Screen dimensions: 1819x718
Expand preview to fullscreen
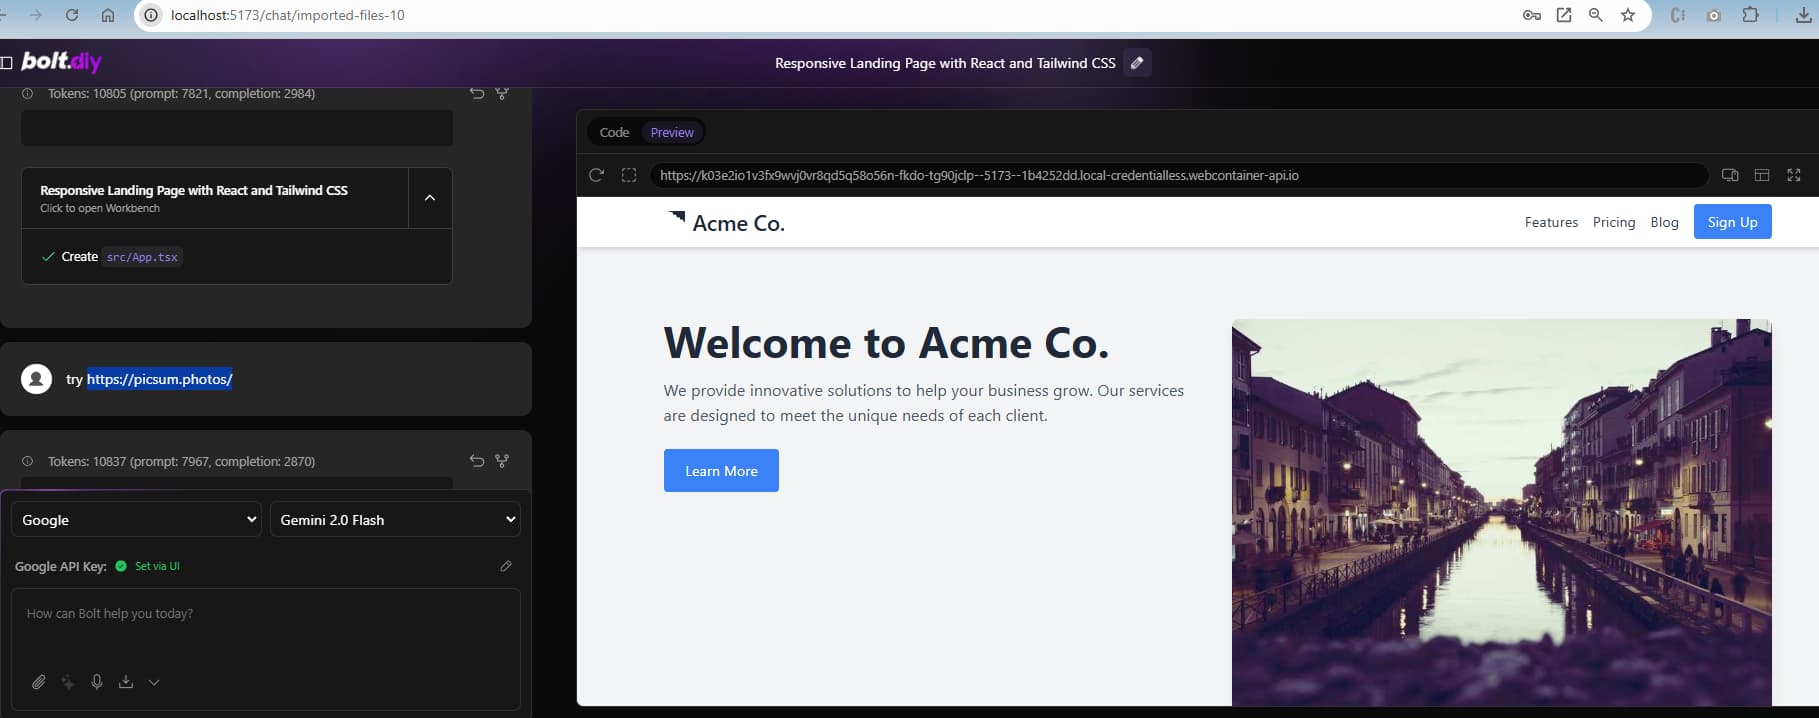1794,175
